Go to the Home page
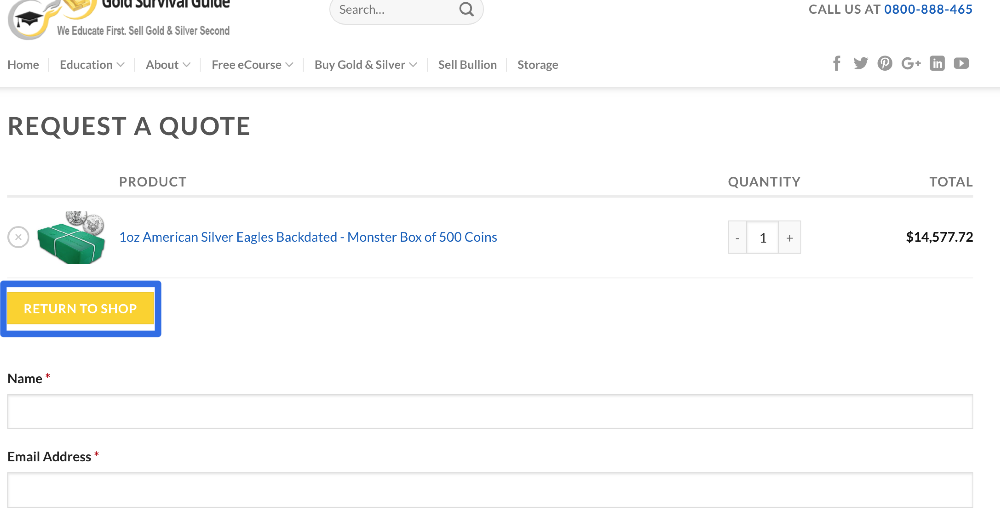1000x522 pixels. (23, 64)
